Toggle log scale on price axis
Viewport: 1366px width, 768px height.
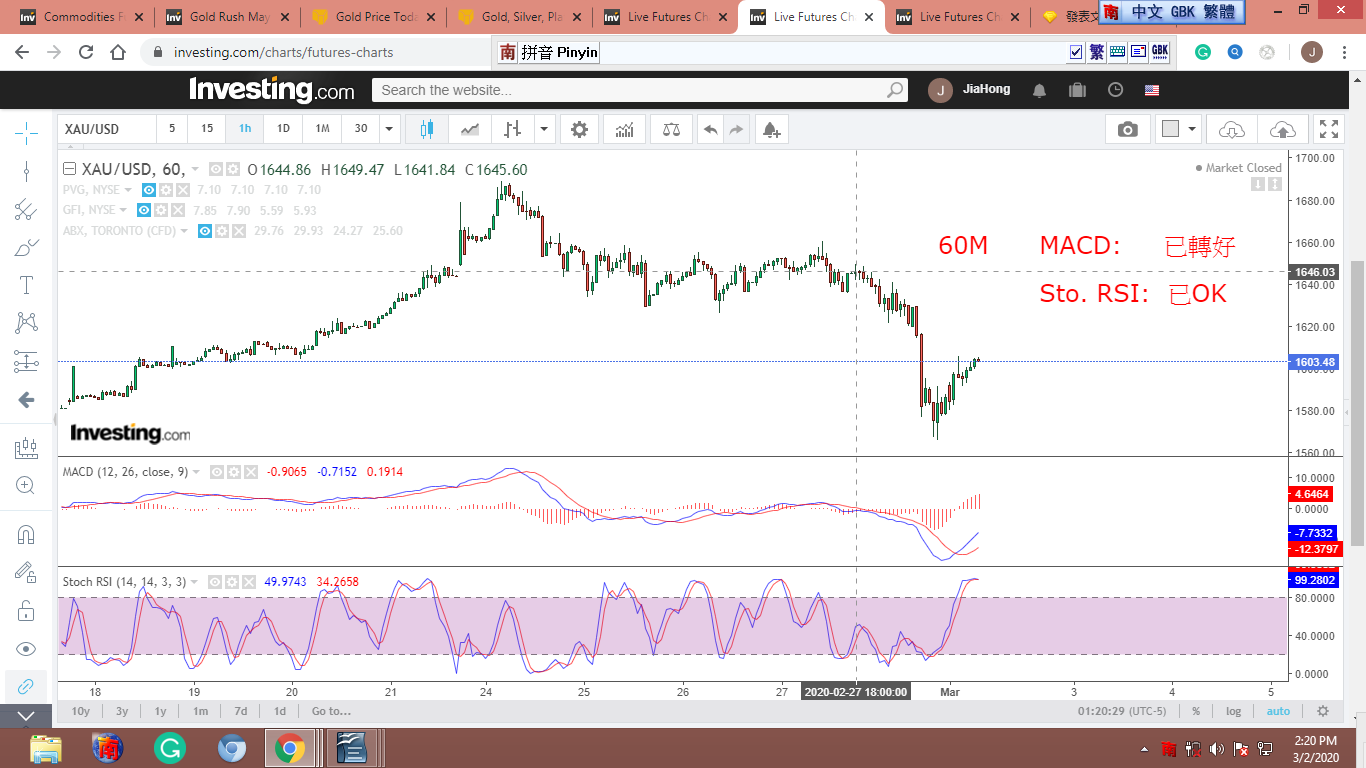1233,711
